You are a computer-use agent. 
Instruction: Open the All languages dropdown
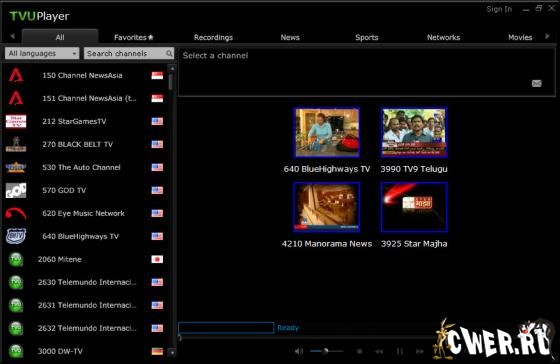tap(42, 53)
